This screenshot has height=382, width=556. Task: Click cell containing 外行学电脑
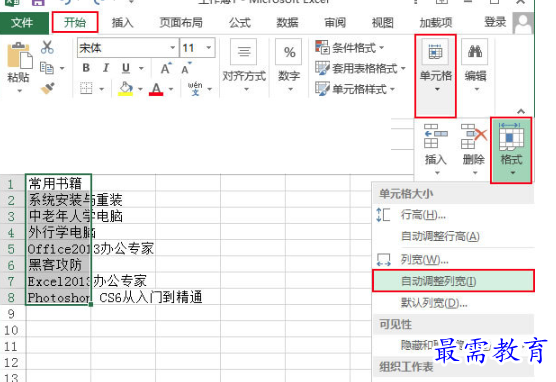coord(58,232)
